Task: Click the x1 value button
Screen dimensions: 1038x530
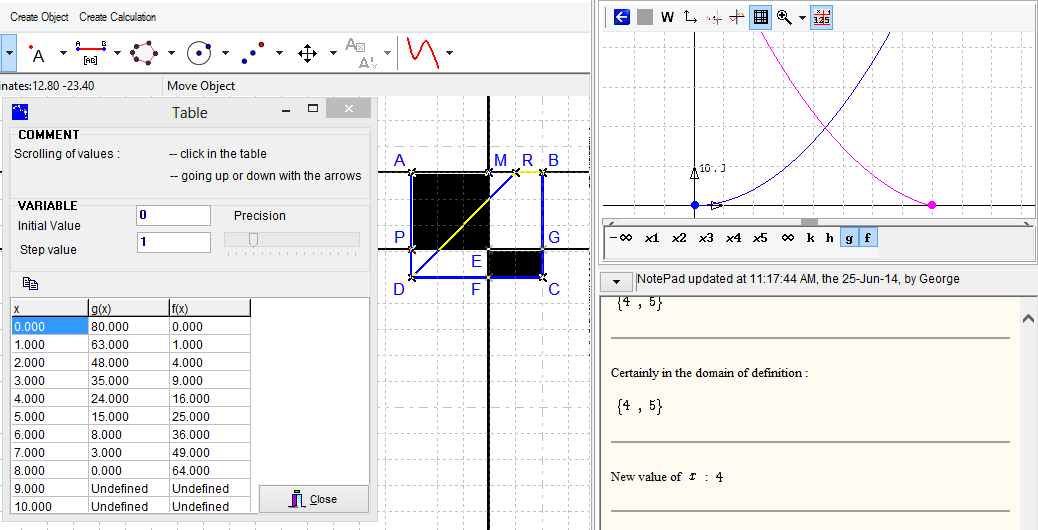Action: [x=652, y=238]
